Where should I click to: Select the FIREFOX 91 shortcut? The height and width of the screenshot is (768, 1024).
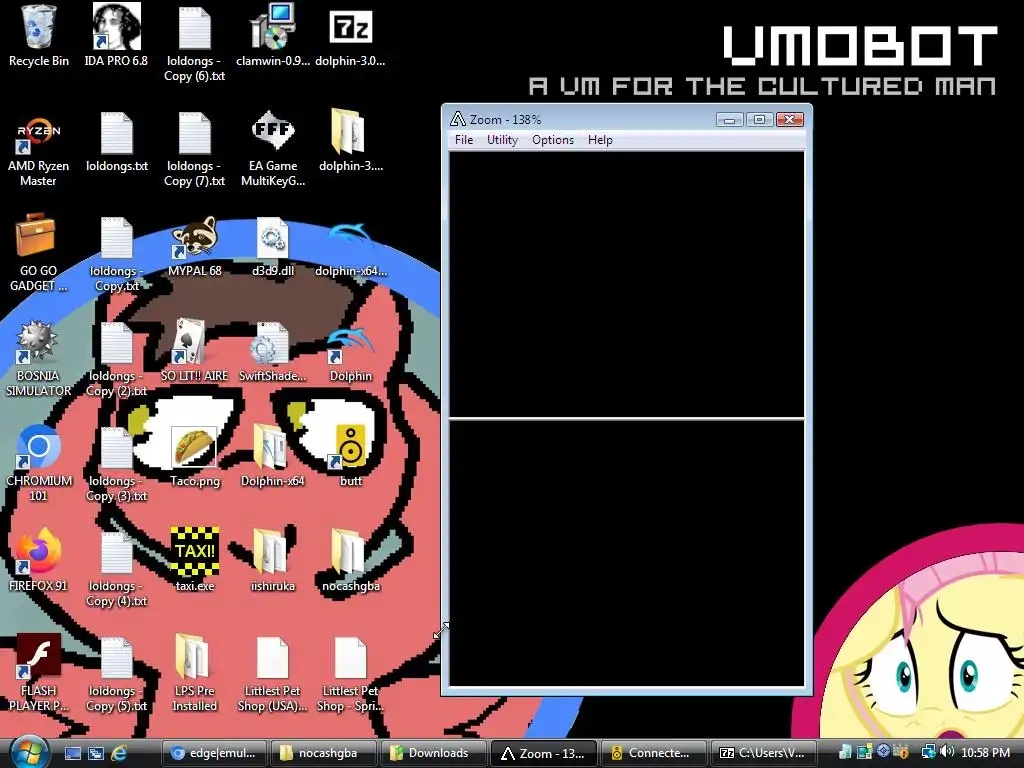click(x=39, y=562)
